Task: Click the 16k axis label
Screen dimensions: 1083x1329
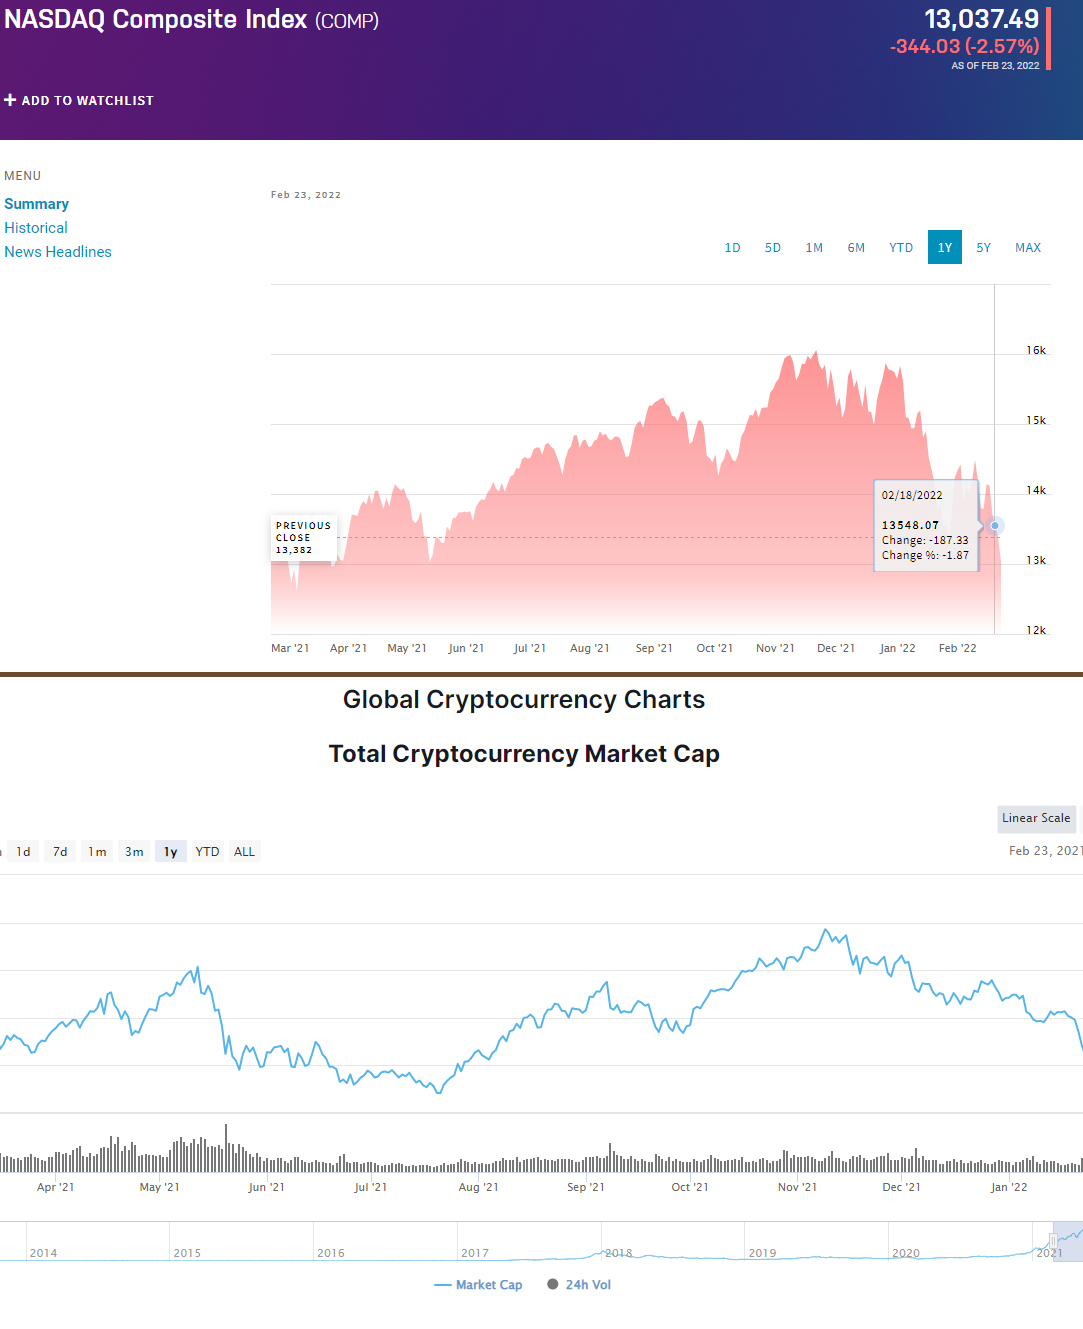Action: tap(1036, 350)
